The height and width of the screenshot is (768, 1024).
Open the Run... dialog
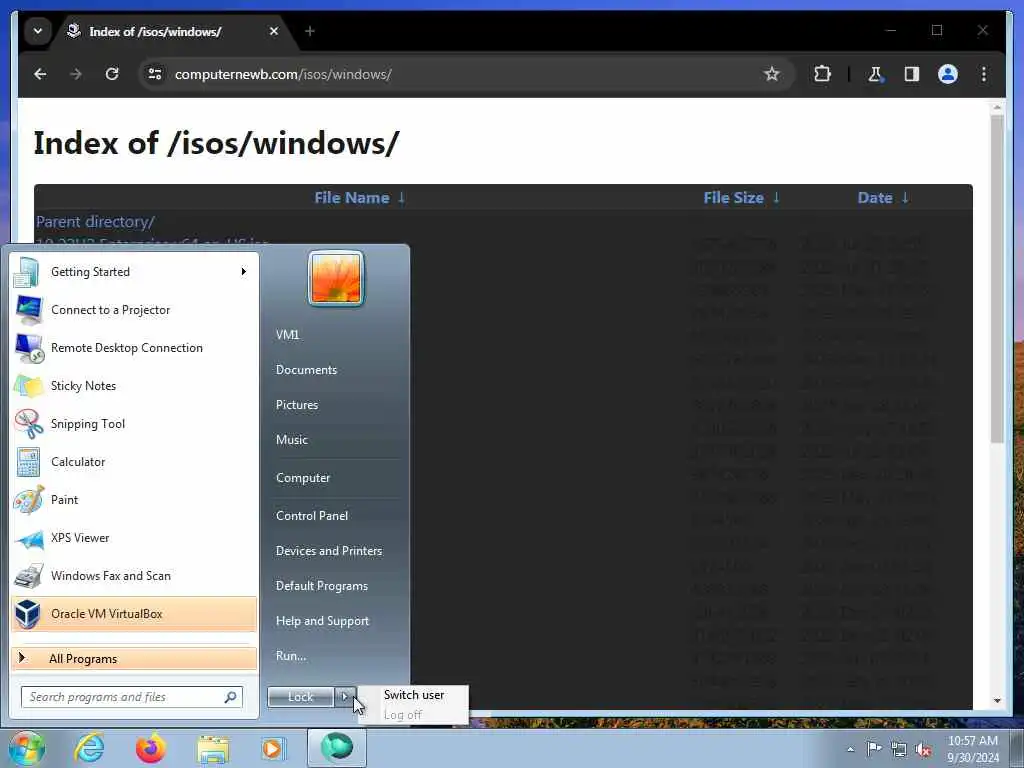click(291, 656)
